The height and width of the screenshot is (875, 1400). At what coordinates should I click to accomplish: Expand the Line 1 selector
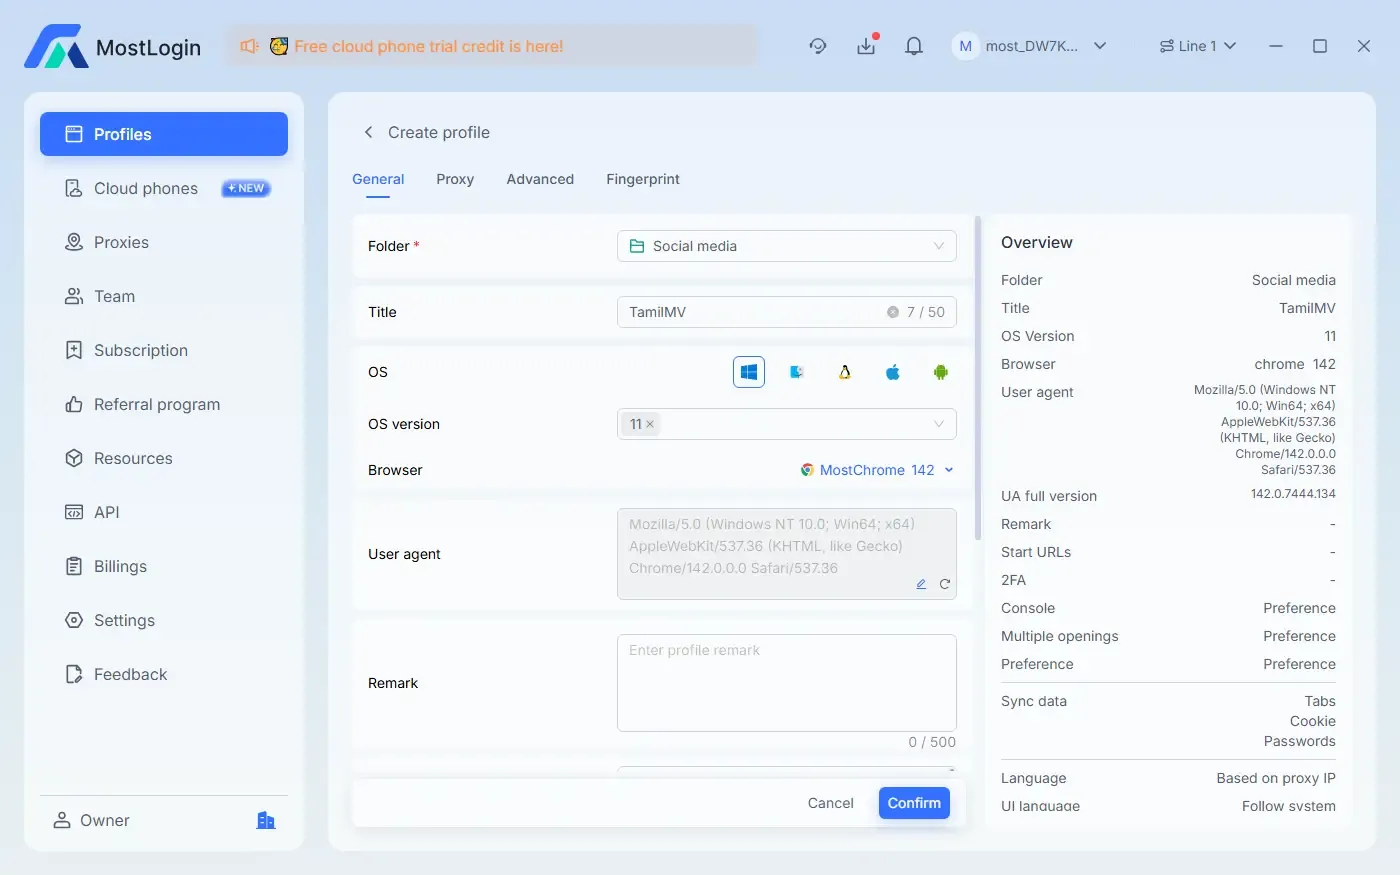[1197, 46]
